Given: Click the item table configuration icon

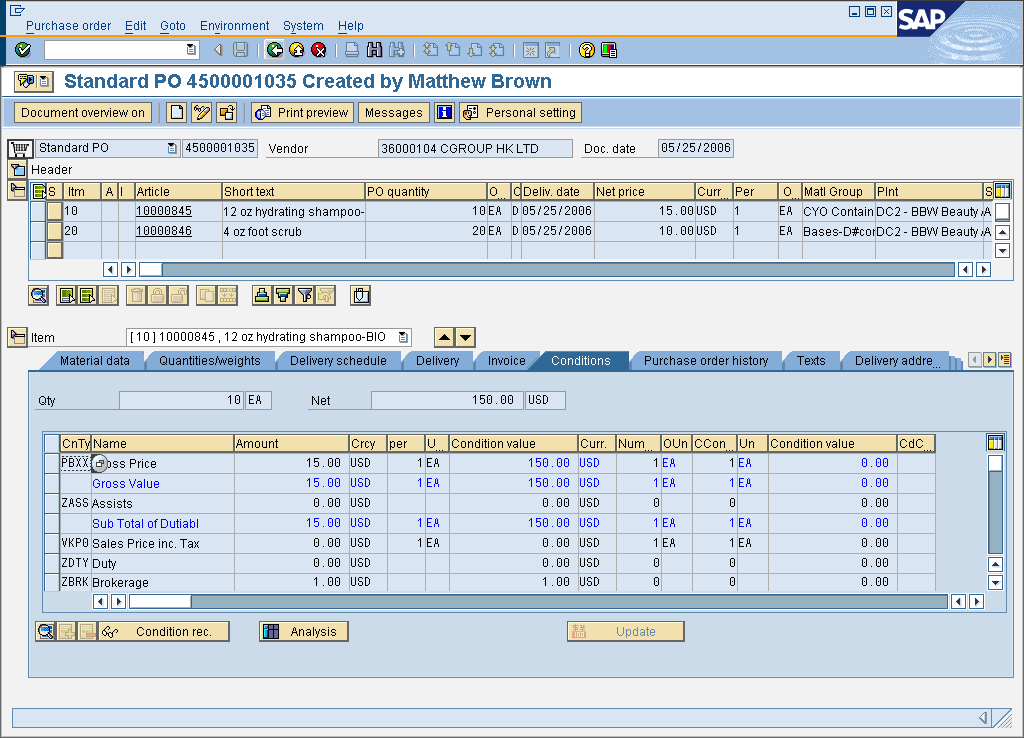Looking at the screenshot, I should pyautogui.click(x=1002, y=191).
